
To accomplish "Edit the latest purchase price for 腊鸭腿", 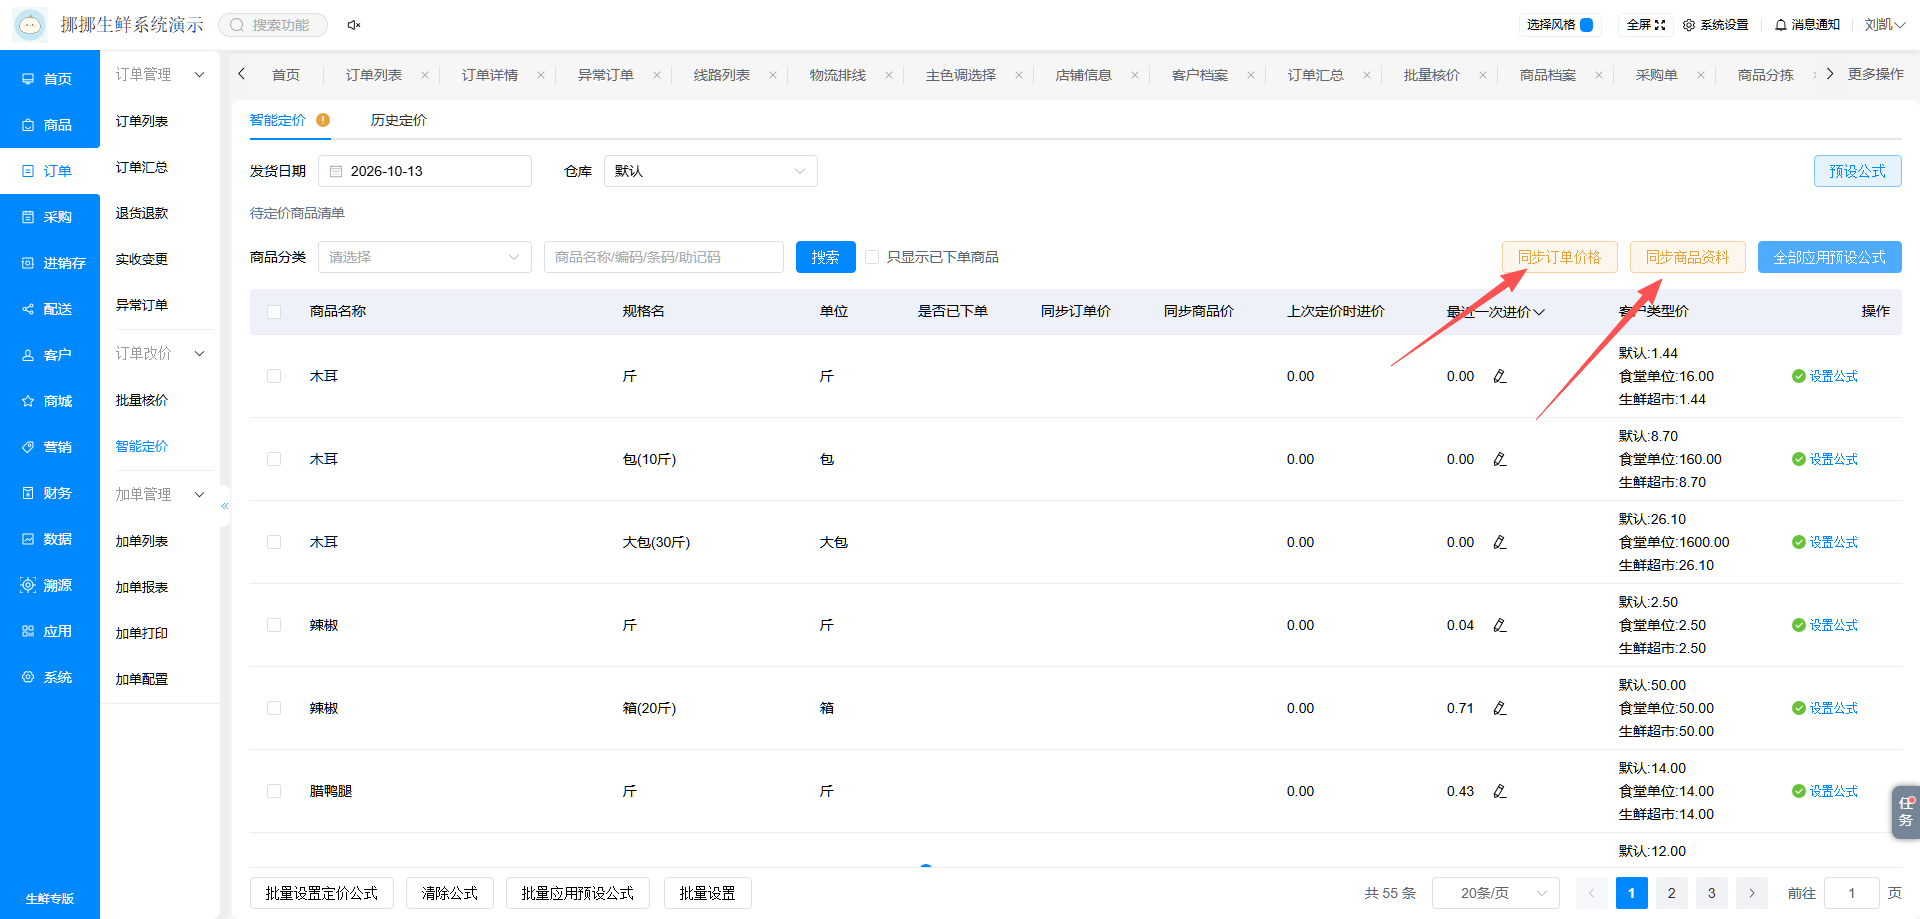I will click(1500, 791).
